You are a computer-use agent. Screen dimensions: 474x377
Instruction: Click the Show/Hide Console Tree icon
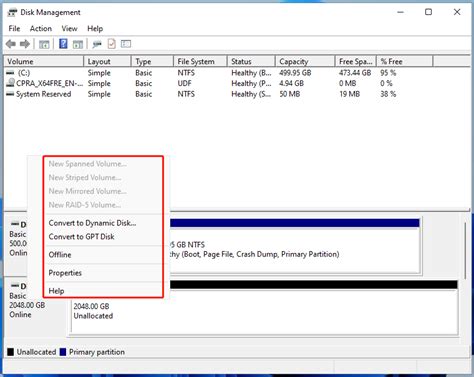pyautogui.click(x=44, y=44)
